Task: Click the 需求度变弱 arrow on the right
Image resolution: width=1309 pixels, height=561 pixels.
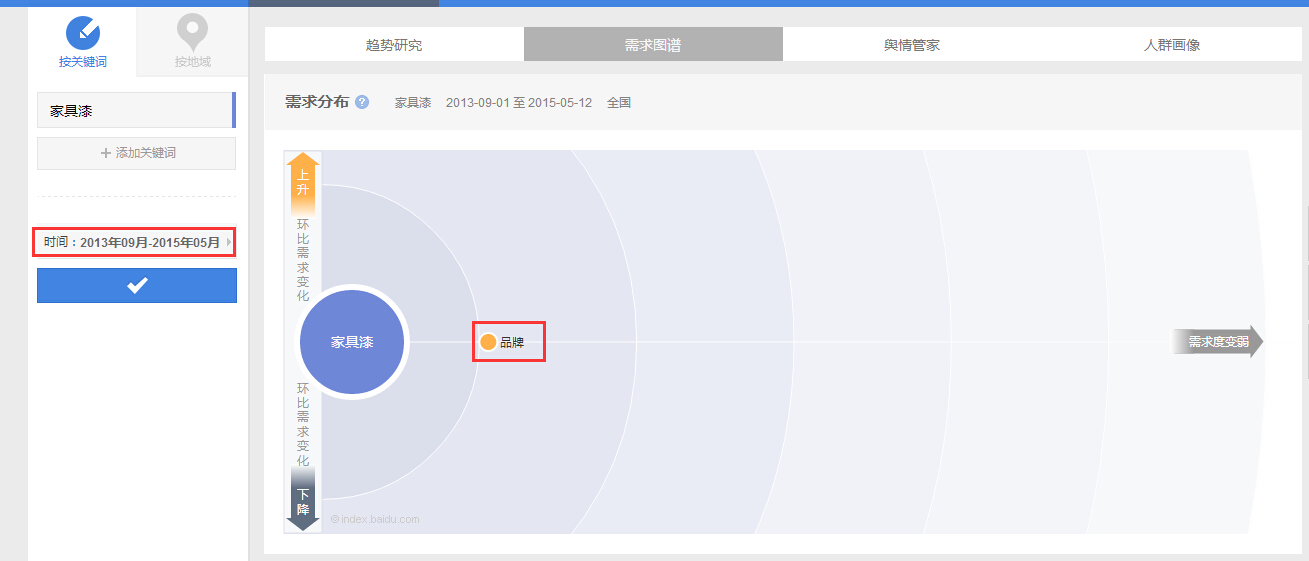Action: coord(1218,342)
